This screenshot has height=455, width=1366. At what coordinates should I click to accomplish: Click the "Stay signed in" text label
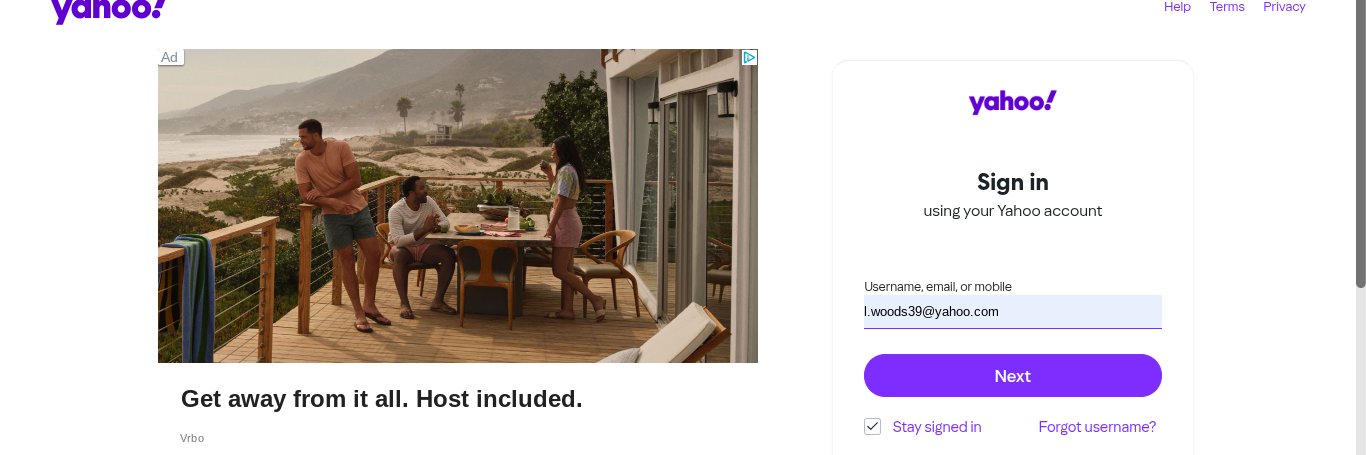(x=937, y=427)
